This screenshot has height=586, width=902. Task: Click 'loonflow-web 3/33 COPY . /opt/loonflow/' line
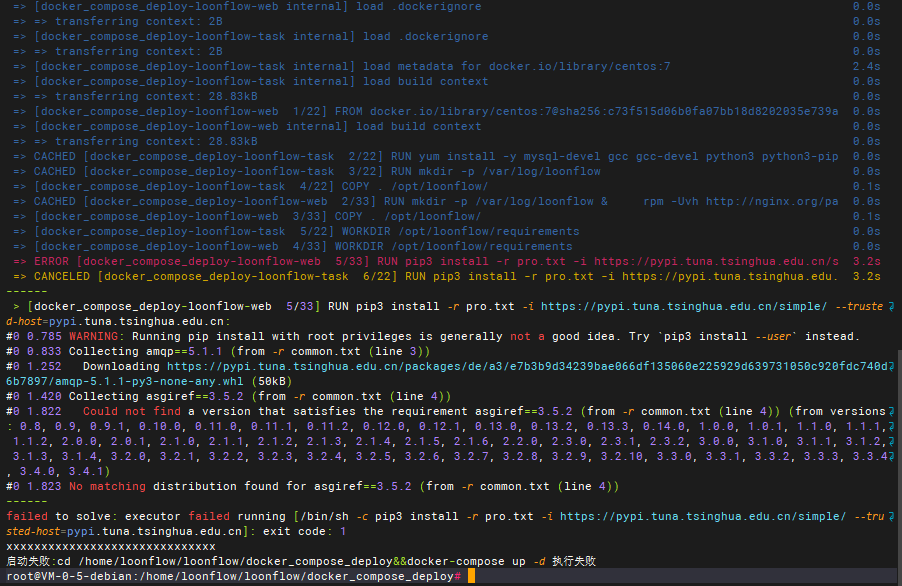[x=446, y=216]
